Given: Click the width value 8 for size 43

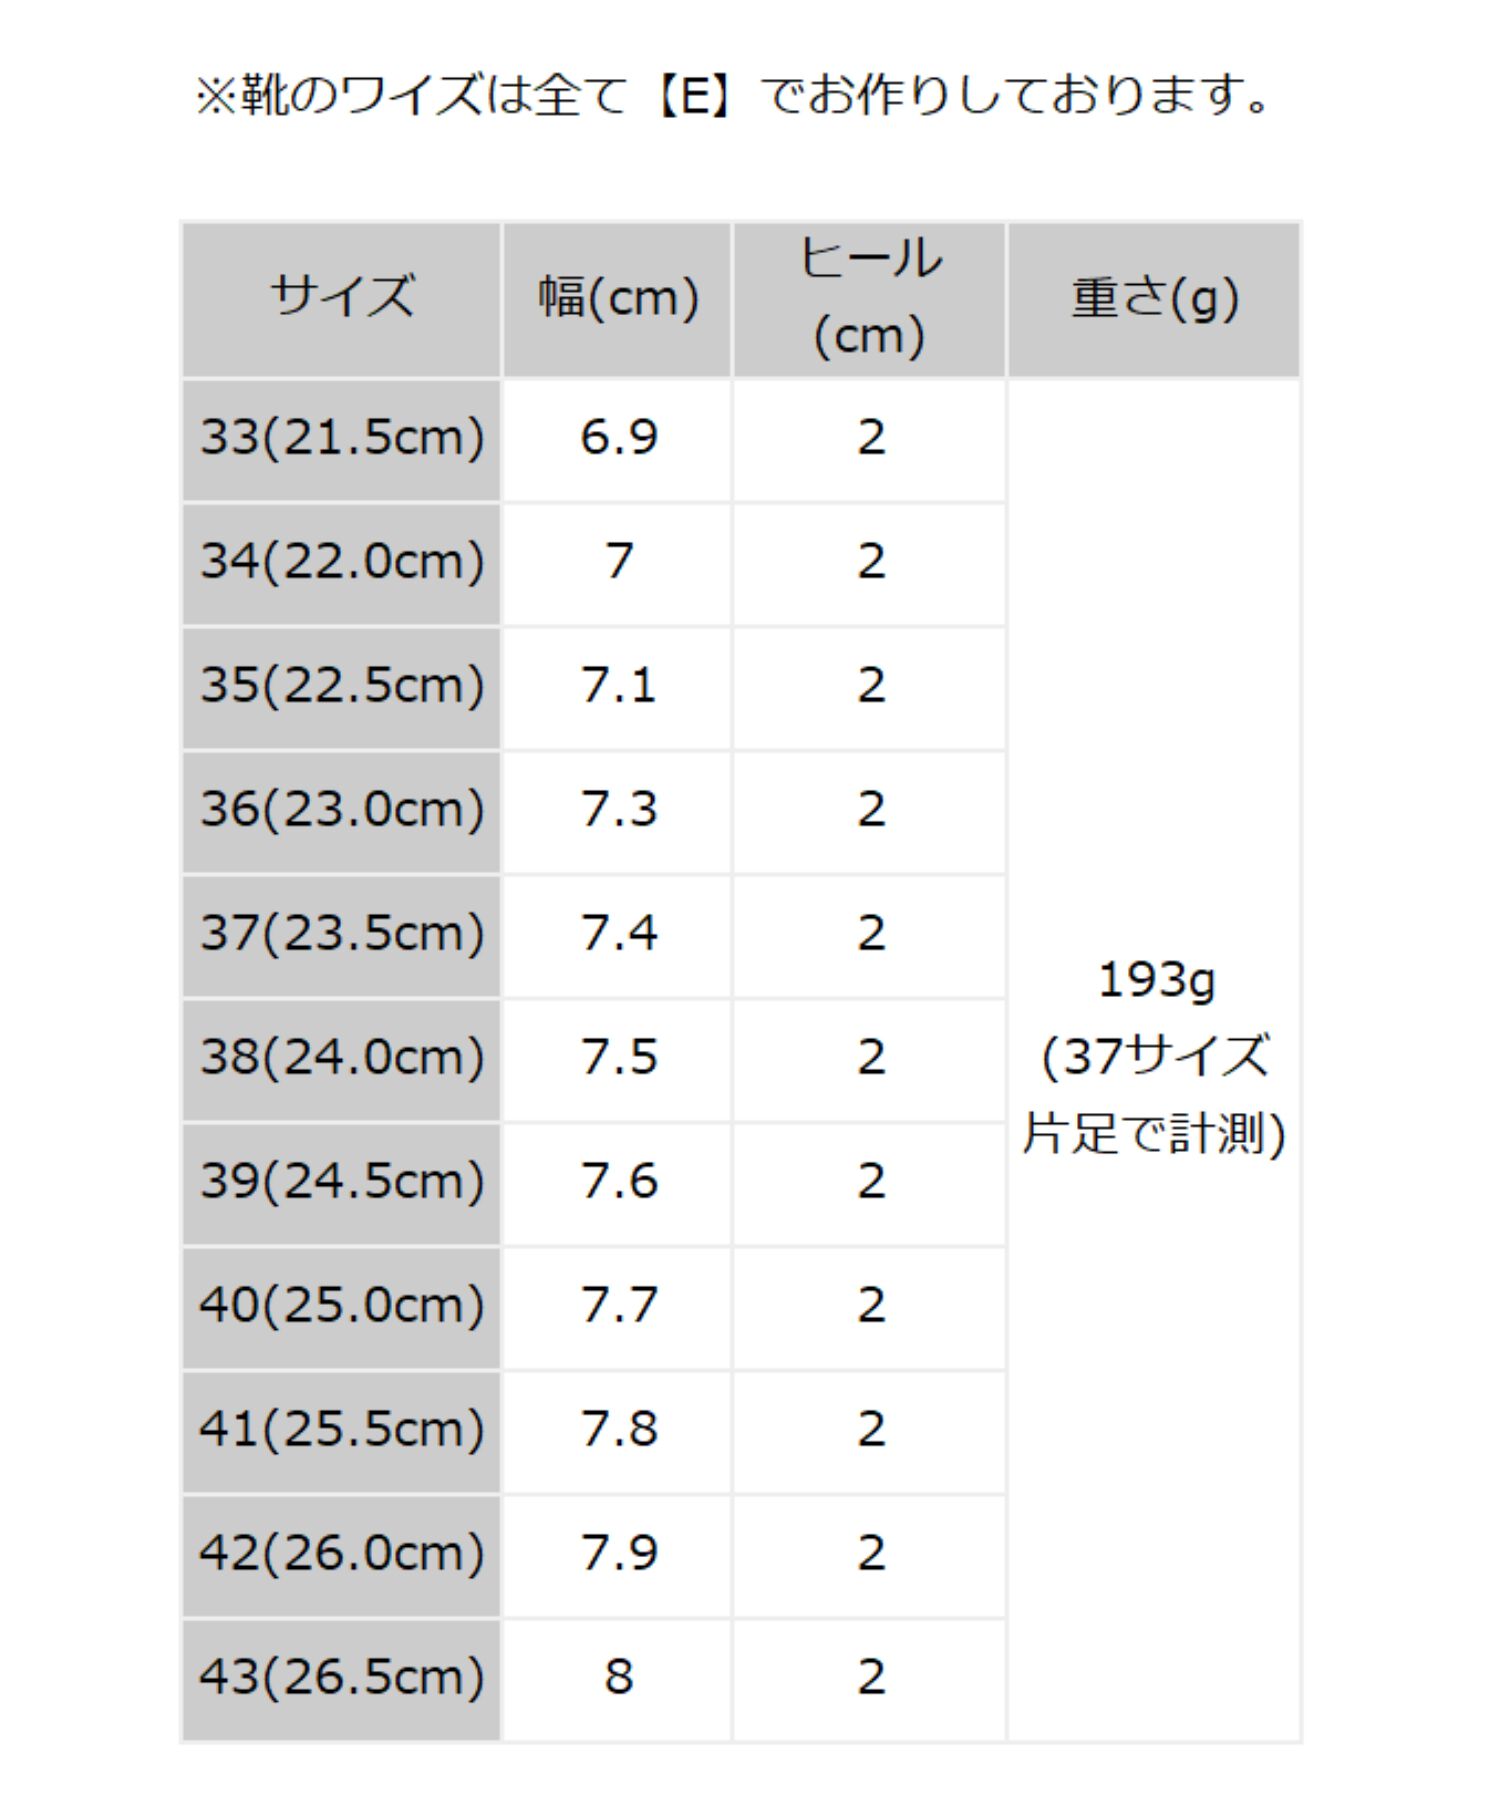Looking at the screenshot, I should [x=618, y=1678].
